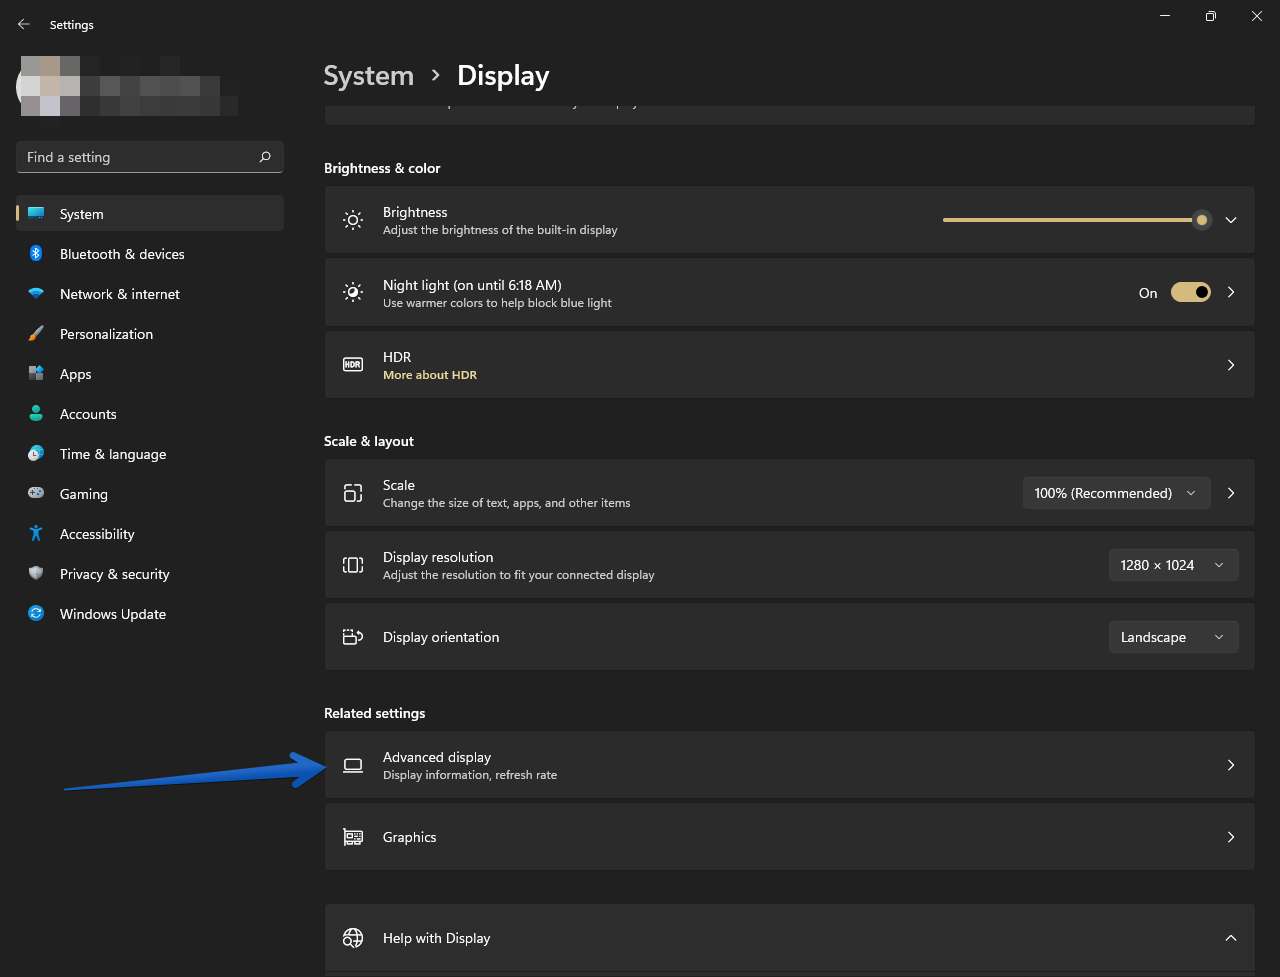Click the Gaming controller icon
The height and width of the screenshot is (977, 1280).
point(36,494)
